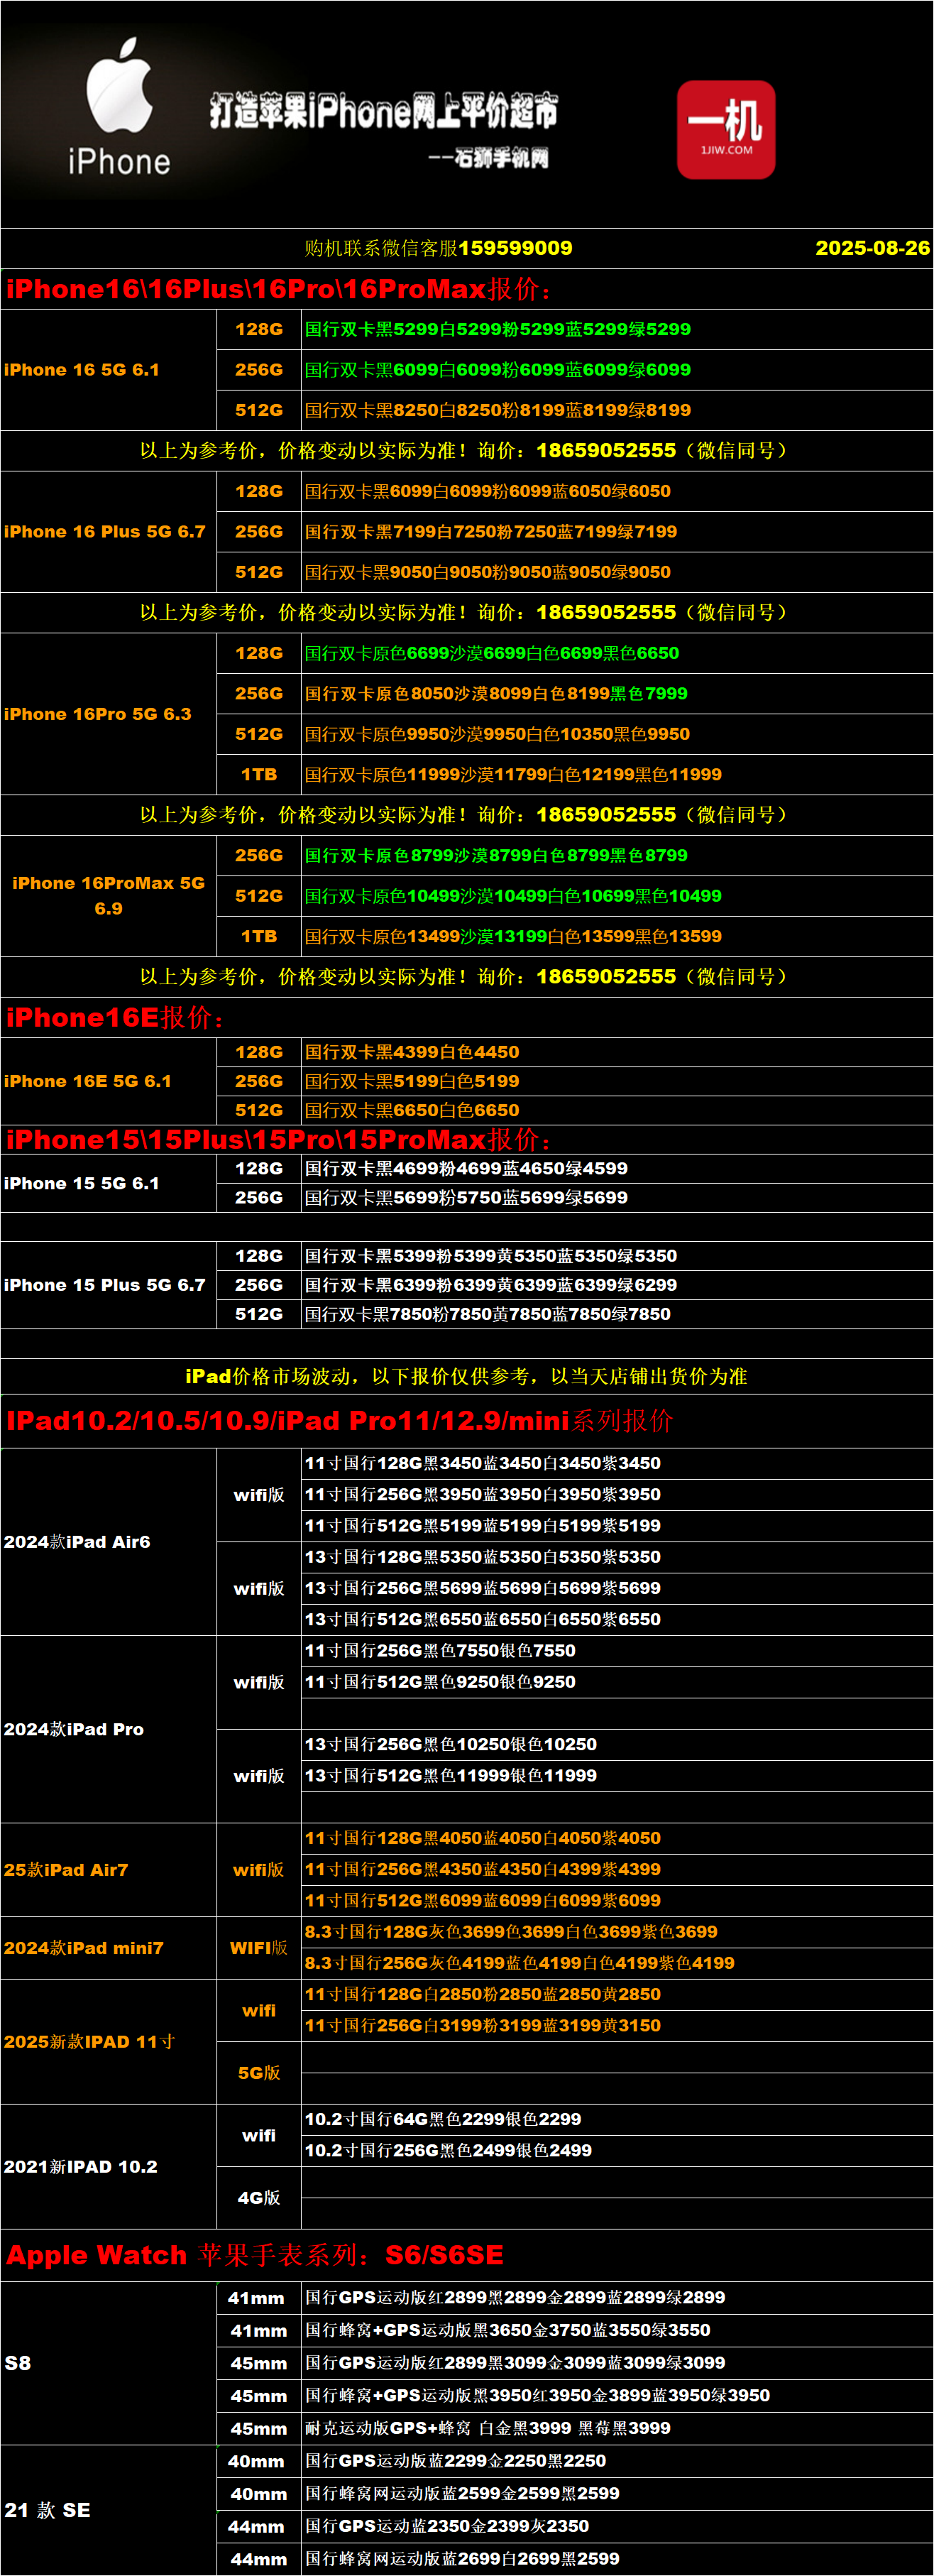Click the iPhone 15 Plus 5G 6.7 label
Viewport: 934px width, 2576px height.
(x=105, y=1285)
